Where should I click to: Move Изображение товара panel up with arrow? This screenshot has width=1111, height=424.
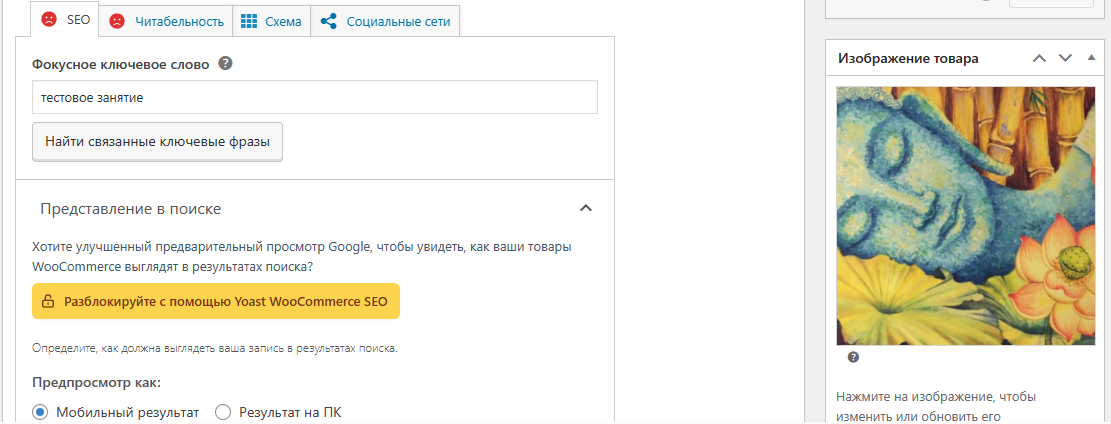(1039, 59)
